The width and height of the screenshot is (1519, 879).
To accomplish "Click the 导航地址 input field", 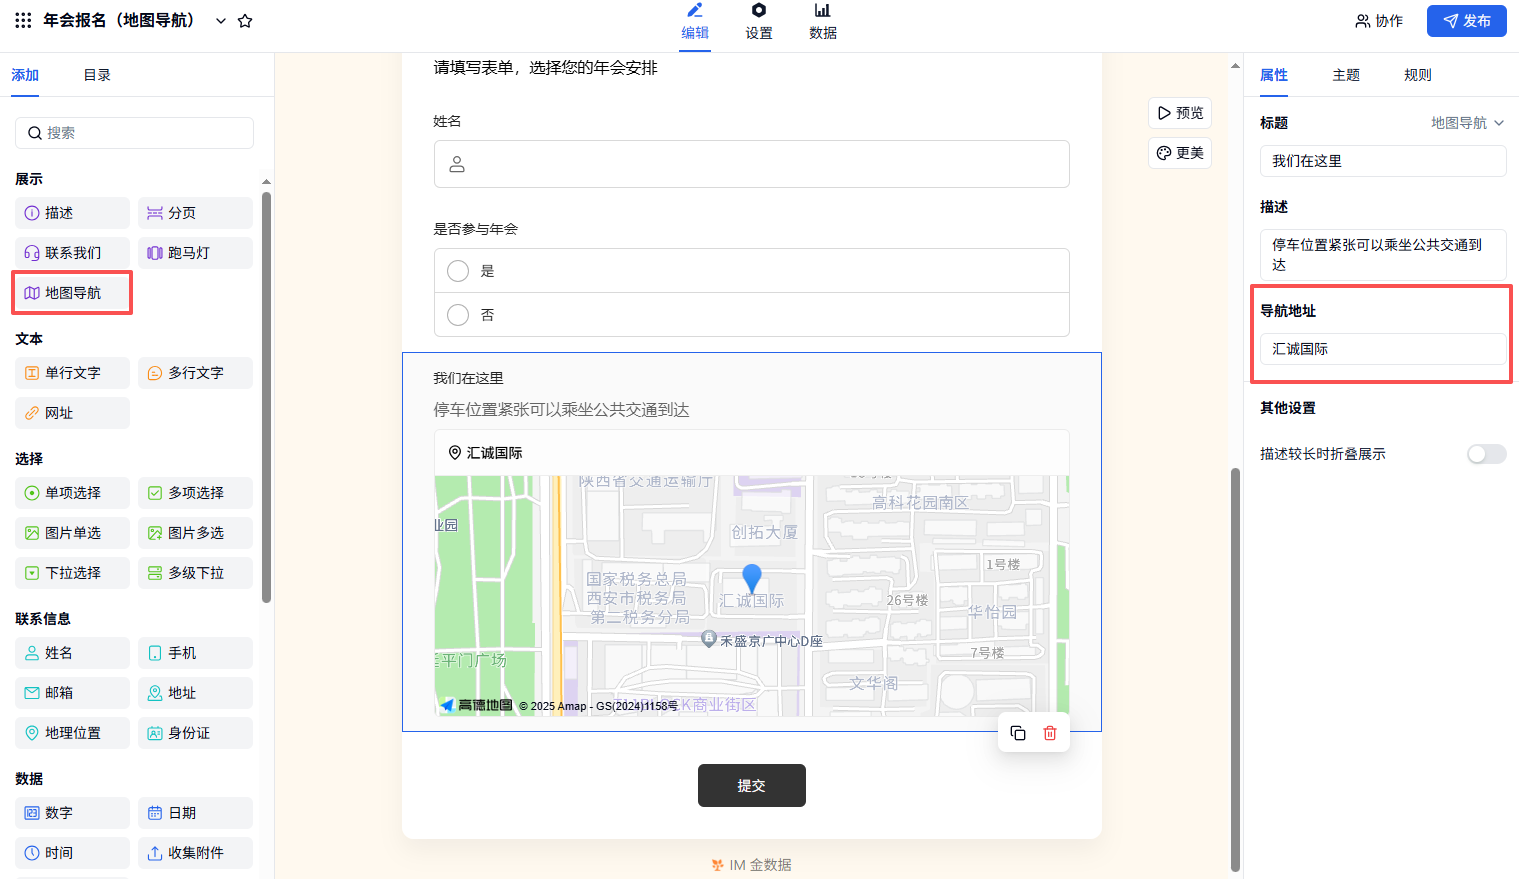I will pos(1382,349).
